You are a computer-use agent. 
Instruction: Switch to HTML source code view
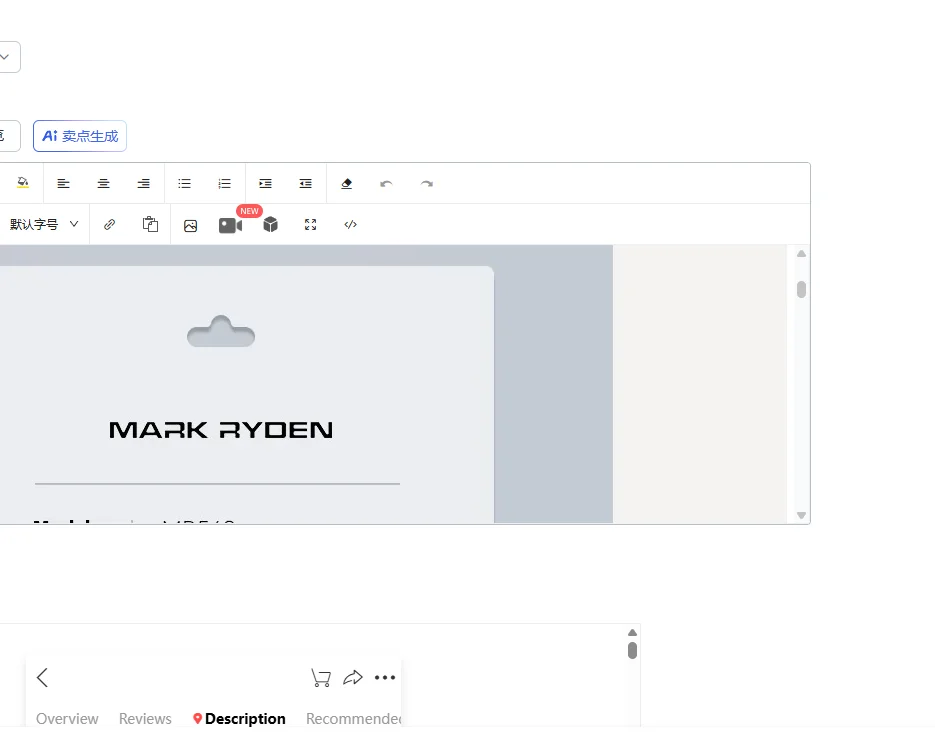point(351,225)
